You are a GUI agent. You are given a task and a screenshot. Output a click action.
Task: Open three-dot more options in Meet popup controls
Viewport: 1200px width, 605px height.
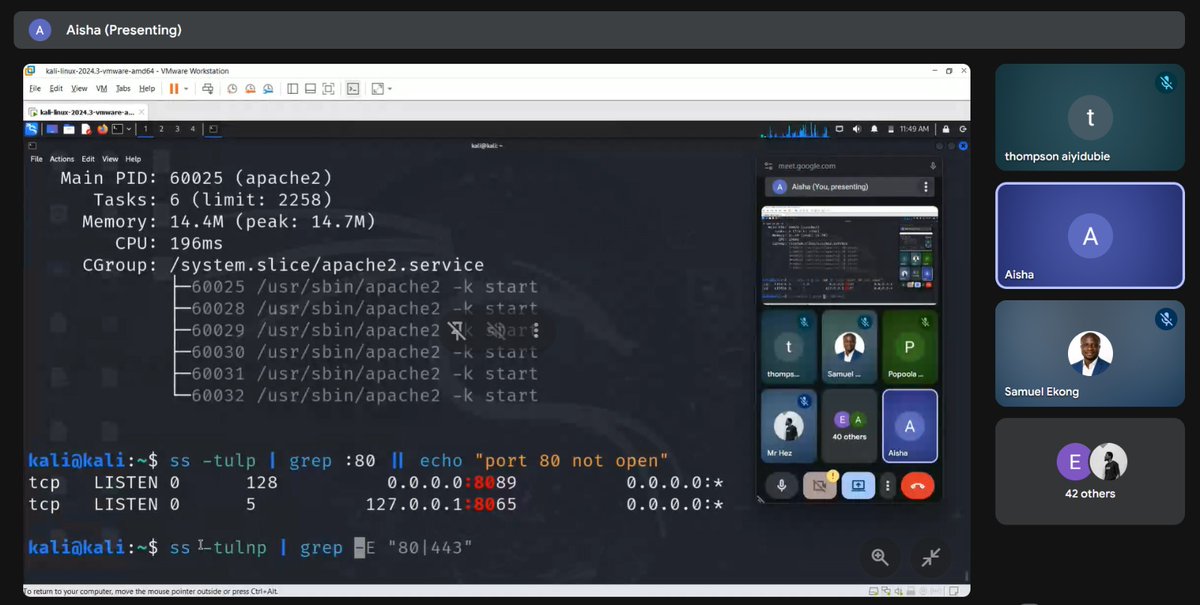[887, 486]
